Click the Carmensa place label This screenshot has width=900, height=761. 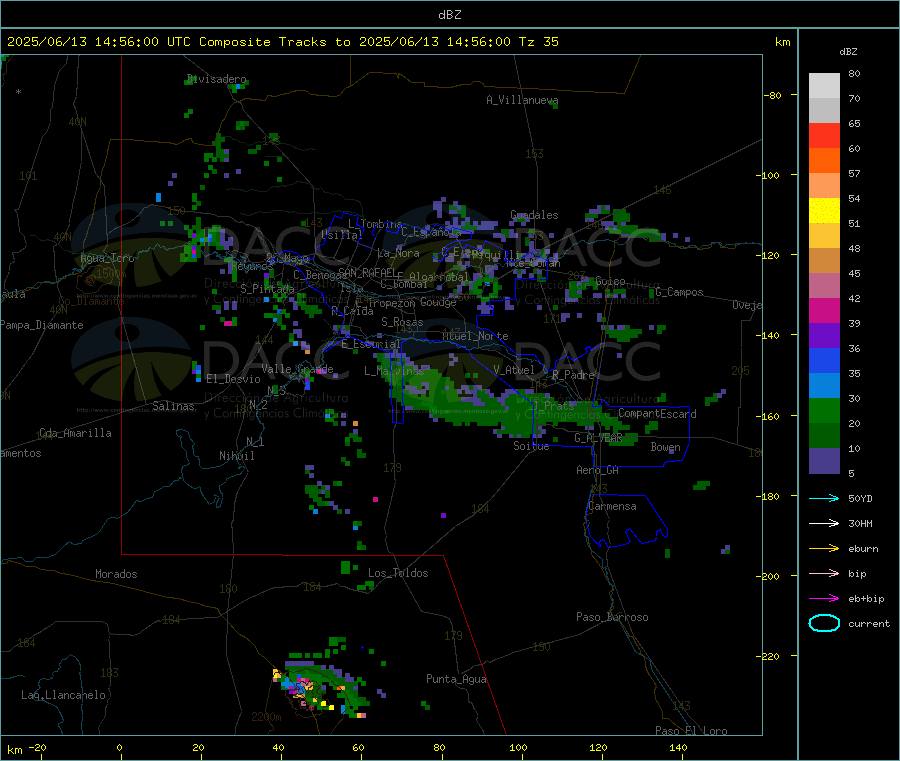coord(612,506)
